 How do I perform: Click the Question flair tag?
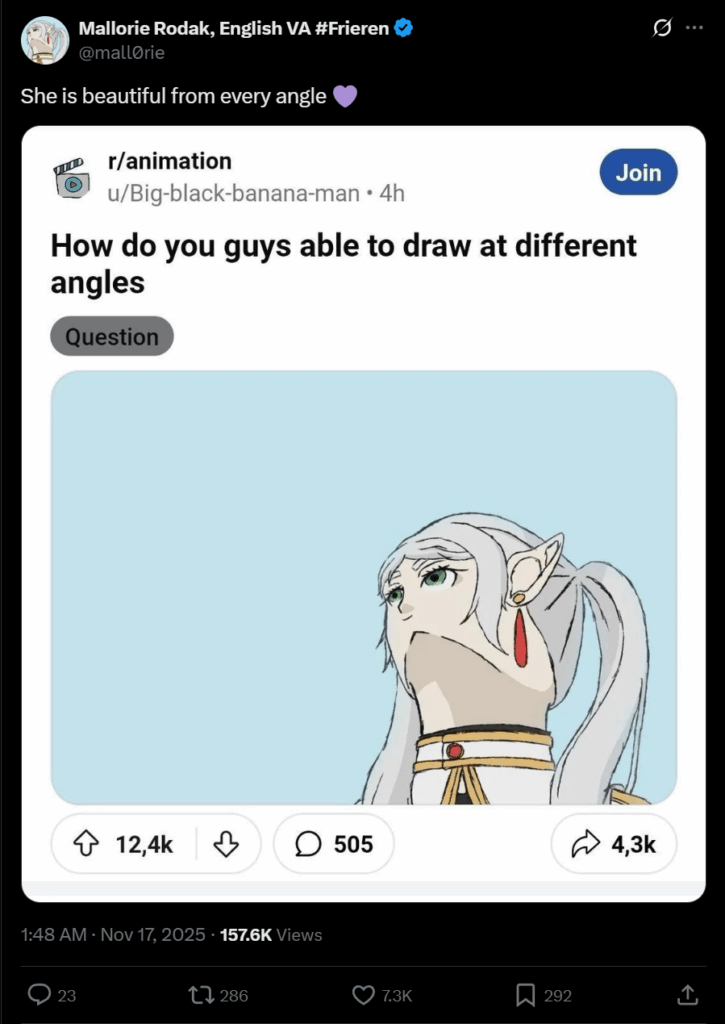(112, 337)
